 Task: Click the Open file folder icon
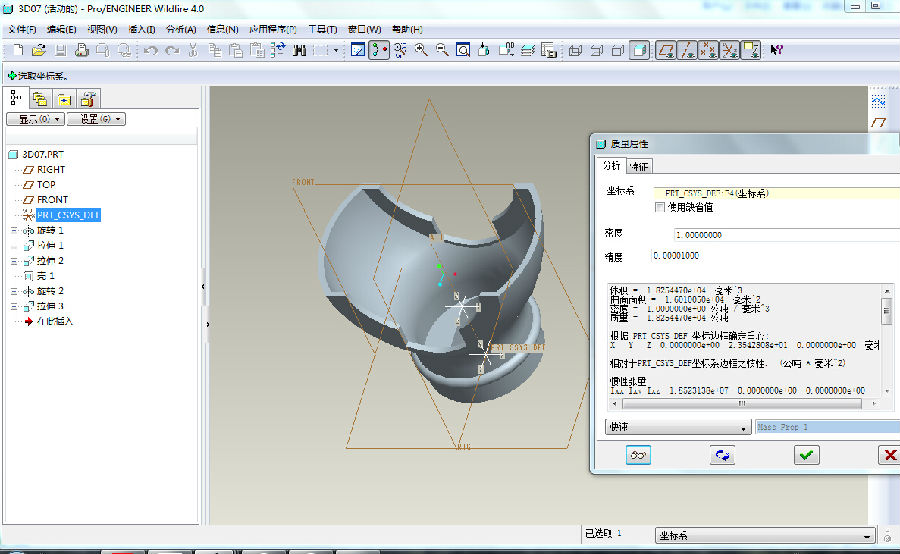38,50
